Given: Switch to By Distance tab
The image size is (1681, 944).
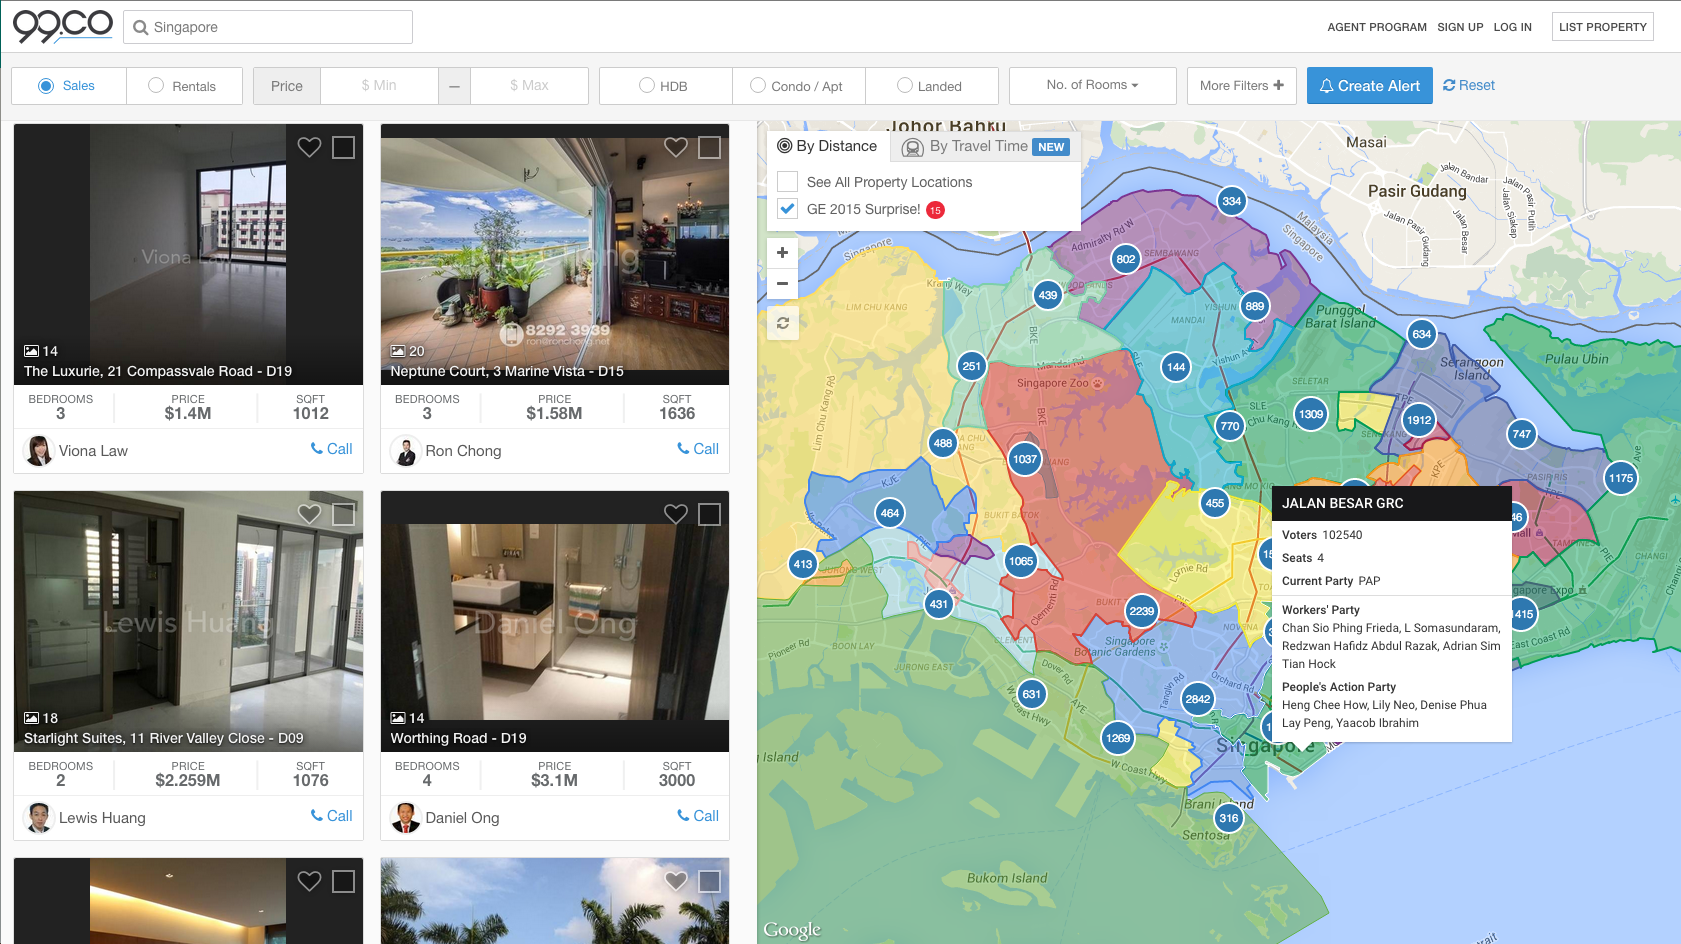Looking at the screenshot, I should pos(828,146).
